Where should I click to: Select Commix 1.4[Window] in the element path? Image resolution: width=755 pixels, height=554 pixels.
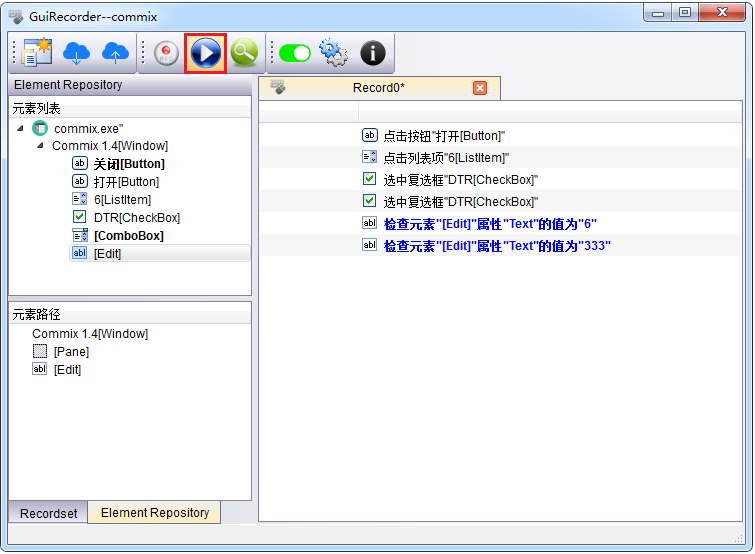coord(90,334)
